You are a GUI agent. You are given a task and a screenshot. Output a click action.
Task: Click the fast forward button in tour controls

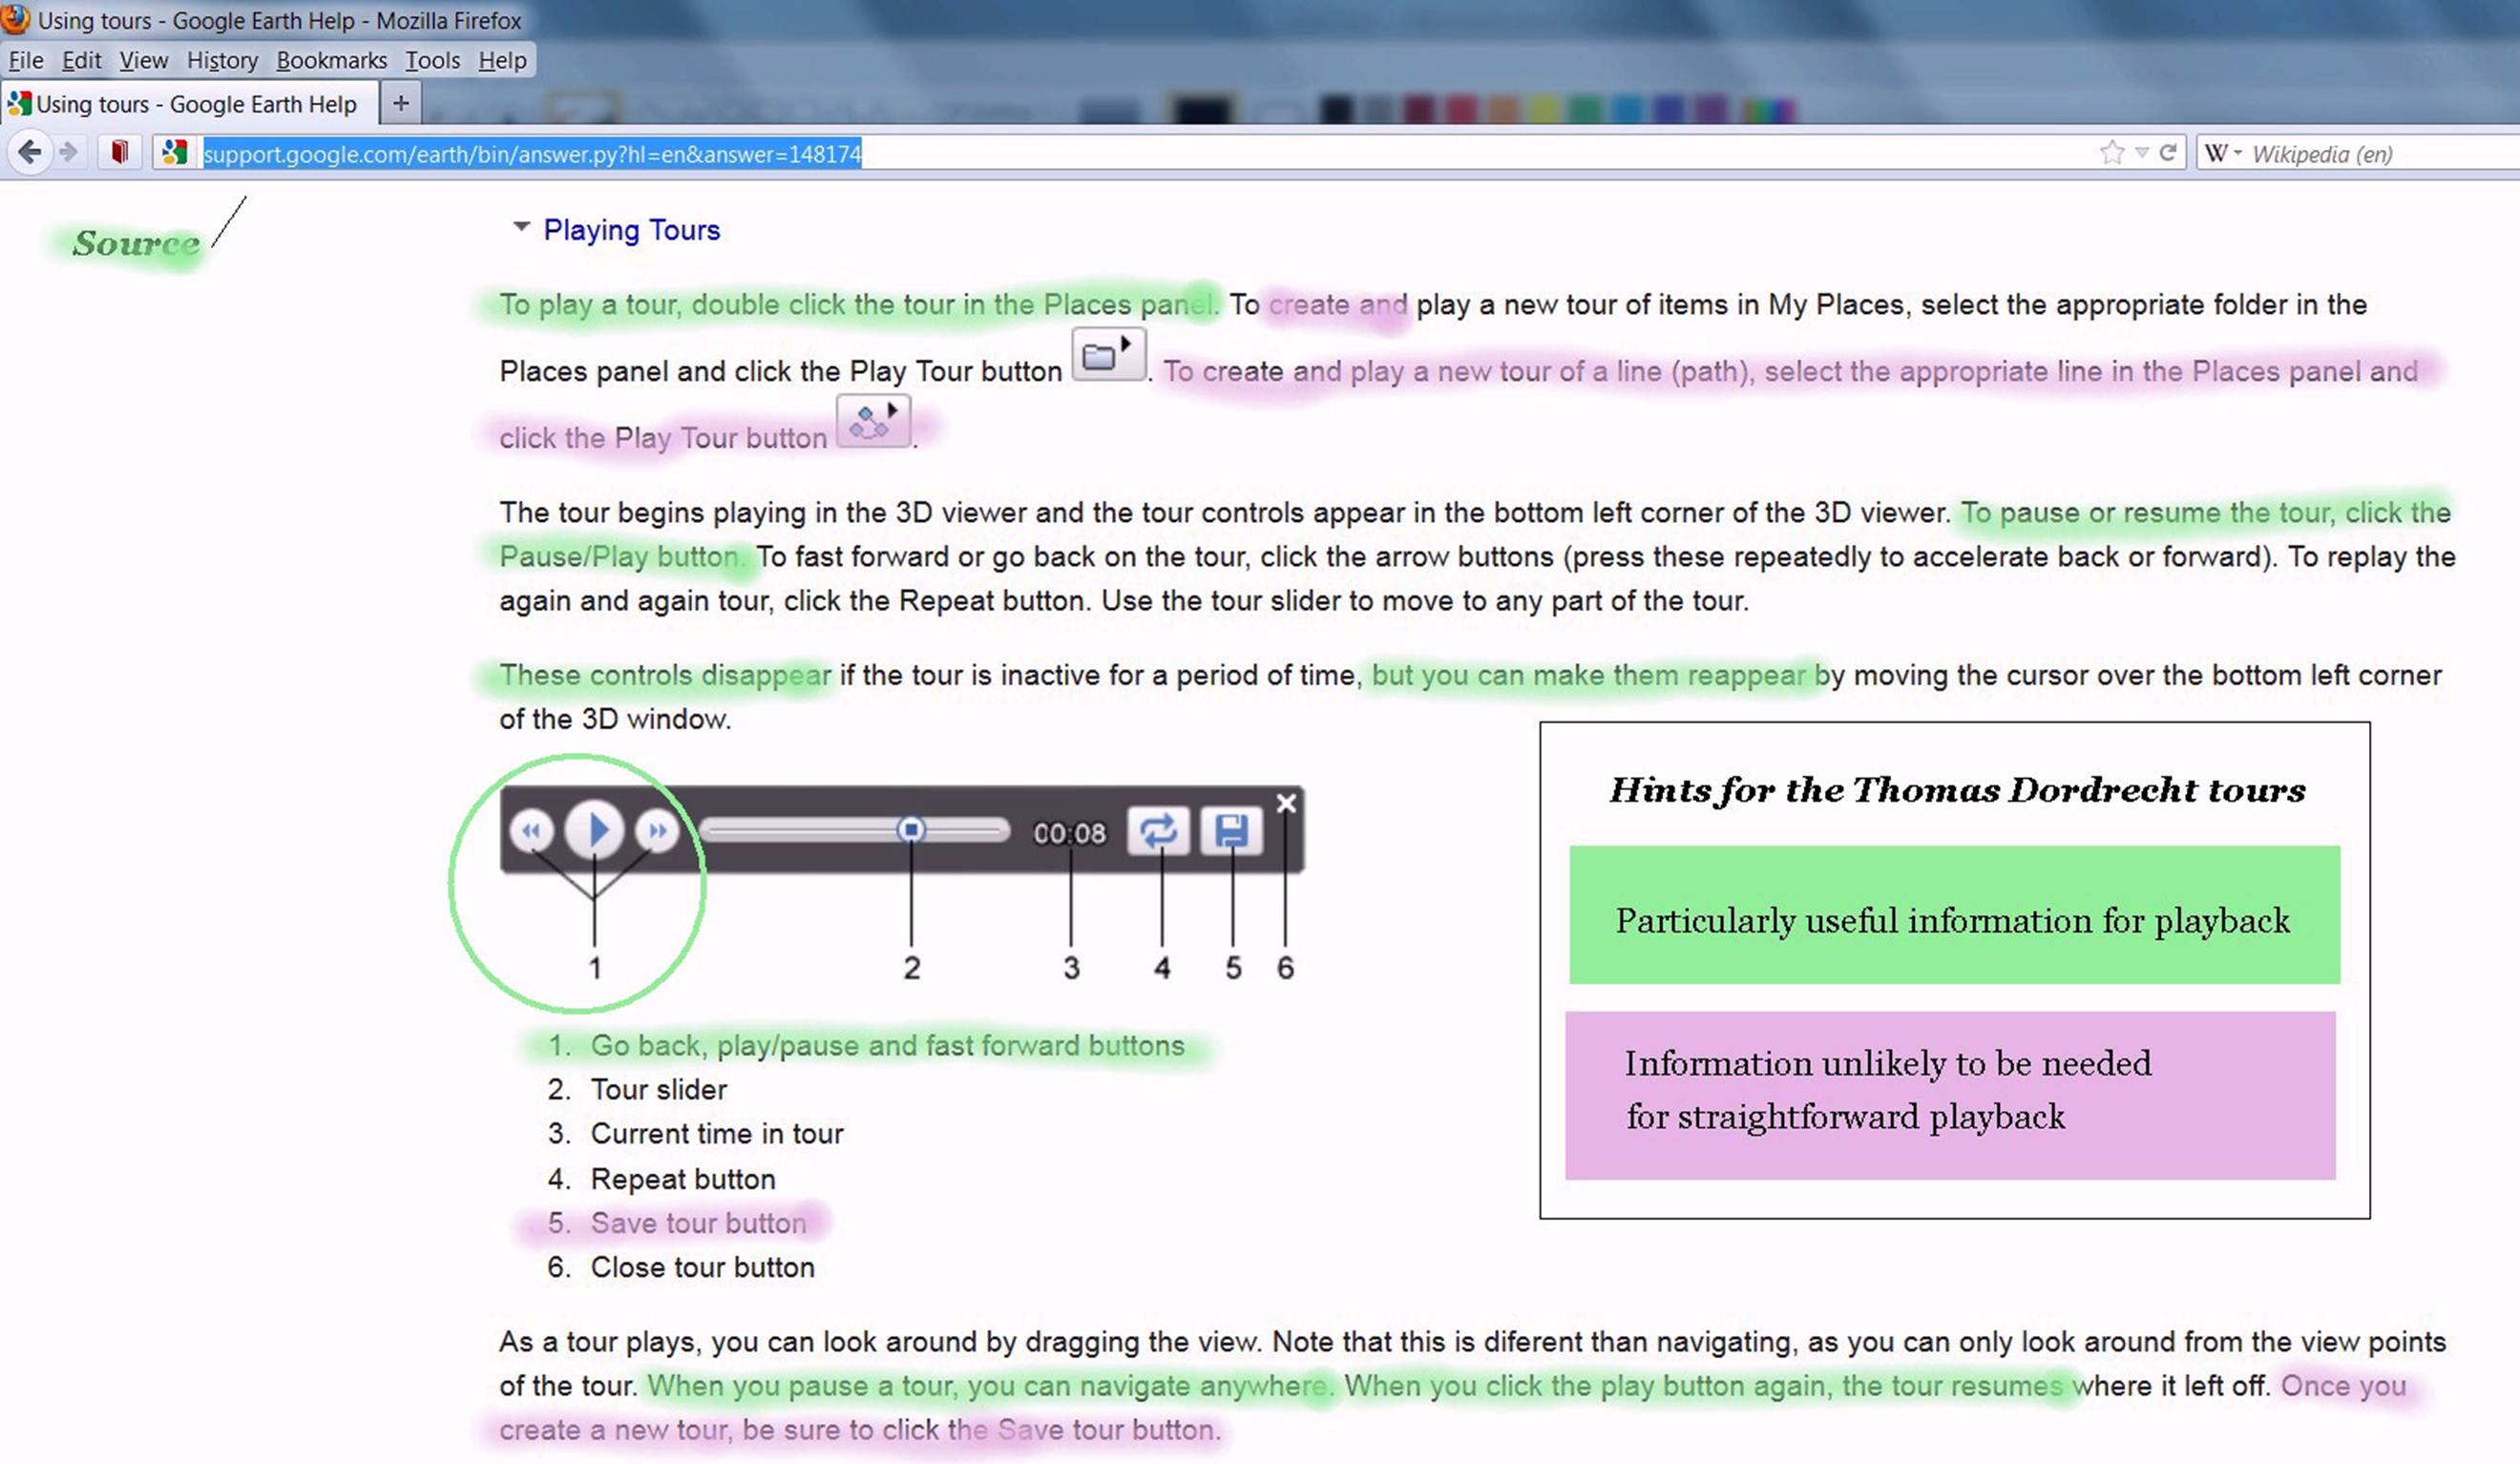[657, 831]
